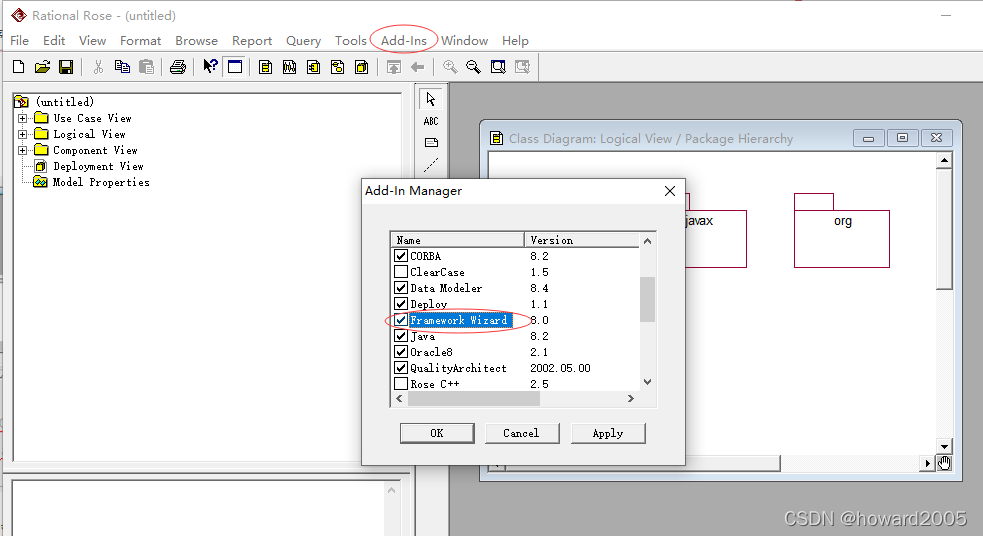Click the Browse Parent toolbar icon
983x536 pixels.
[x=394, y=66]
